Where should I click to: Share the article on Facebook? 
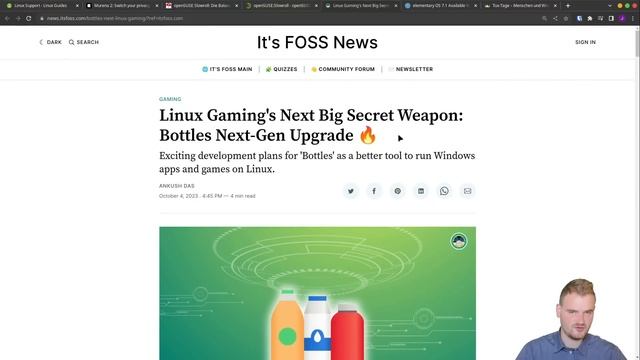point(374,191)
